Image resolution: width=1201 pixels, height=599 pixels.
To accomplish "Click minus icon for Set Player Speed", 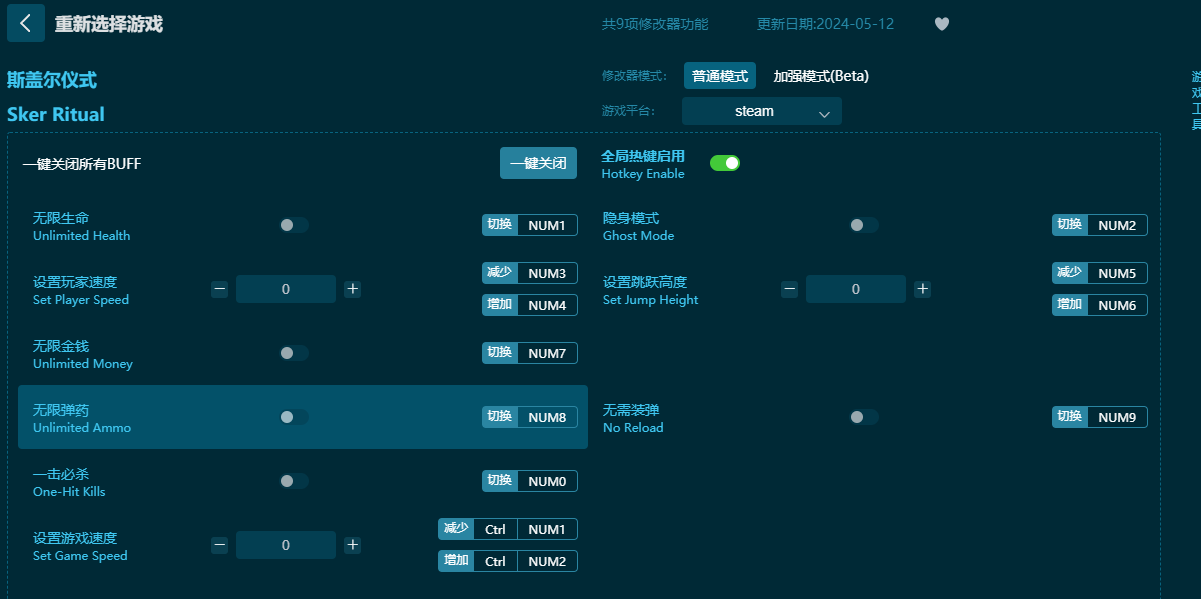I will point(220,289).
